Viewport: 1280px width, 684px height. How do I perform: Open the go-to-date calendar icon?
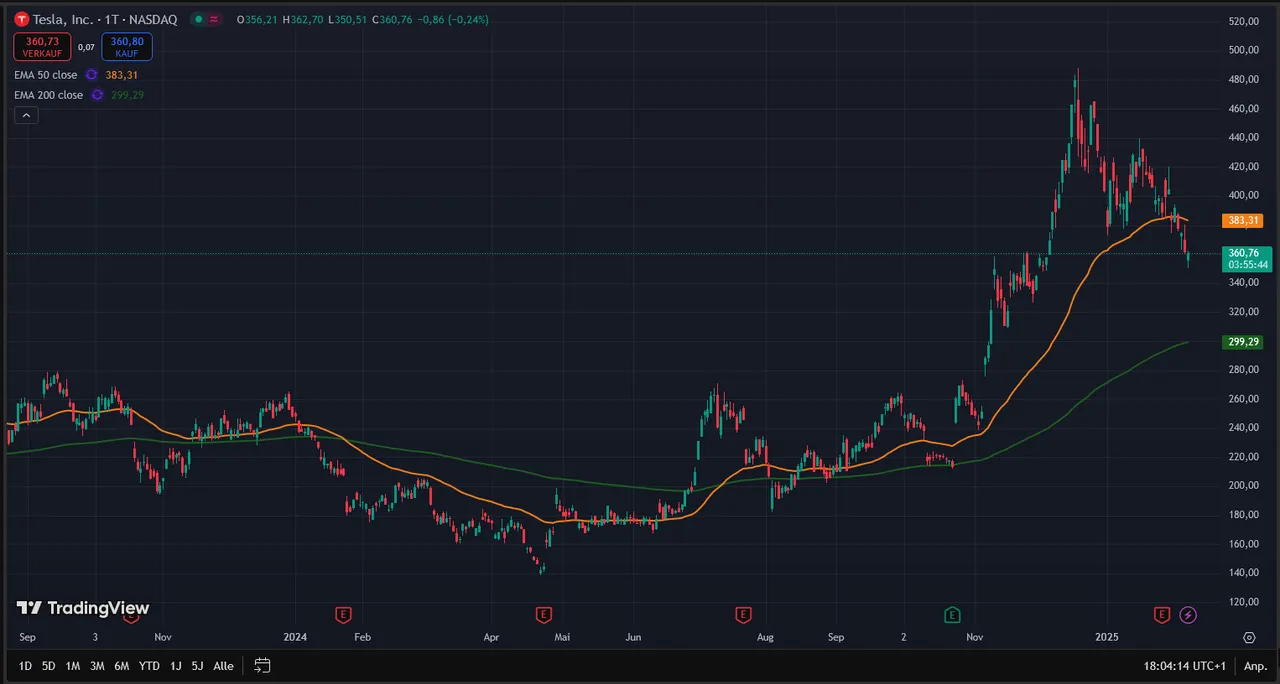click(x=262, y=665)
